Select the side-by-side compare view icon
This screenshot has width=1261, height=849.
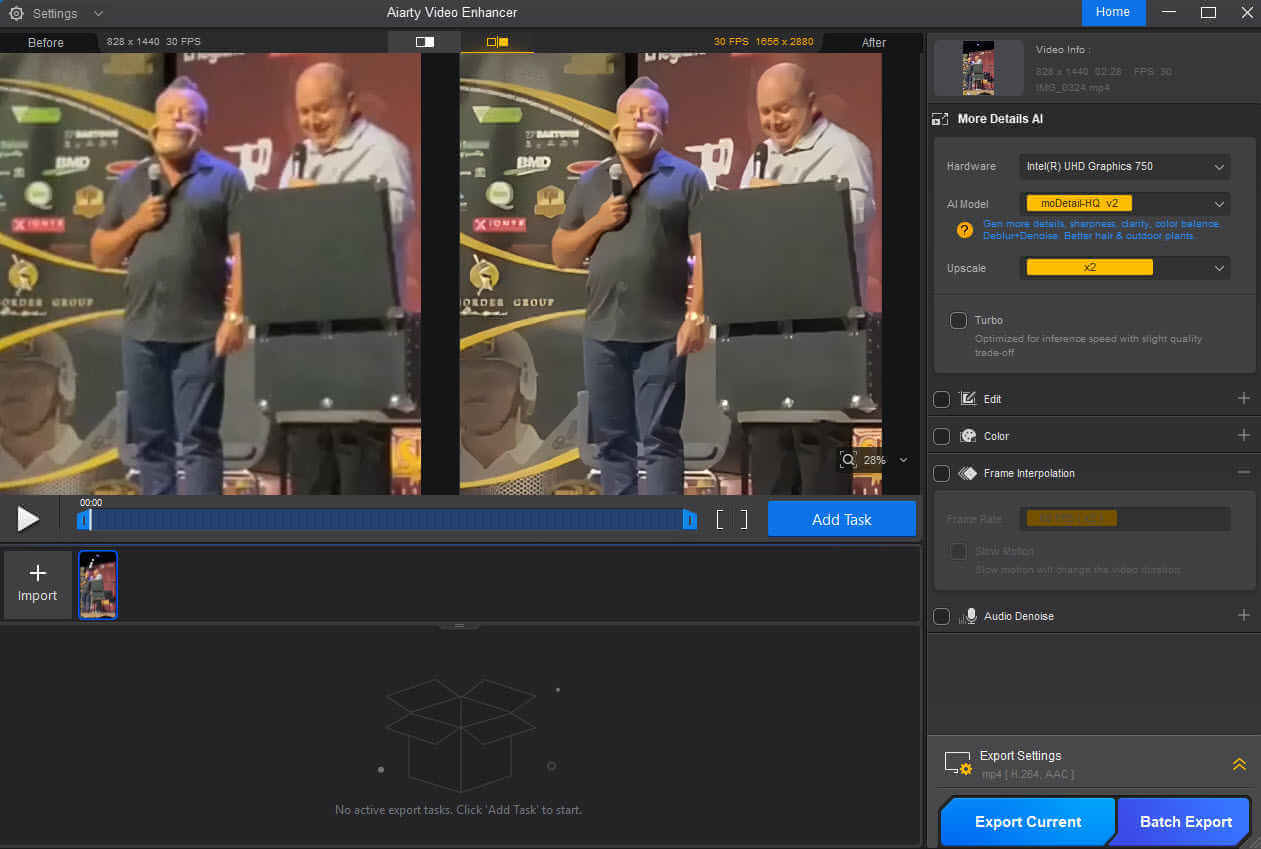point(497,42)
